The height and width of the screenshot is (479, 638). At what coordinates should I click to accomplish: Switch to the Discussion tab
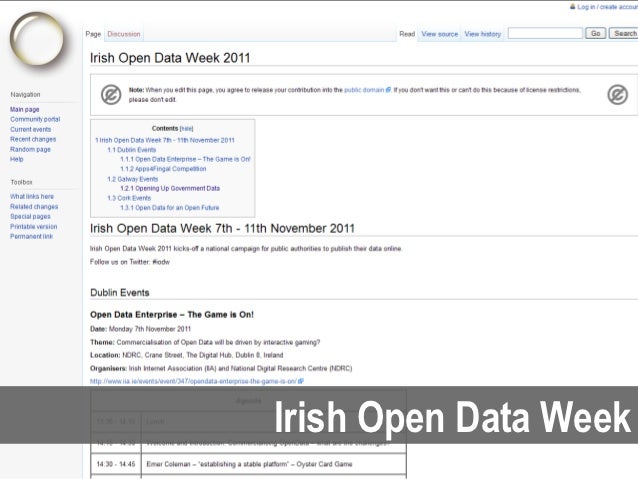124,34
